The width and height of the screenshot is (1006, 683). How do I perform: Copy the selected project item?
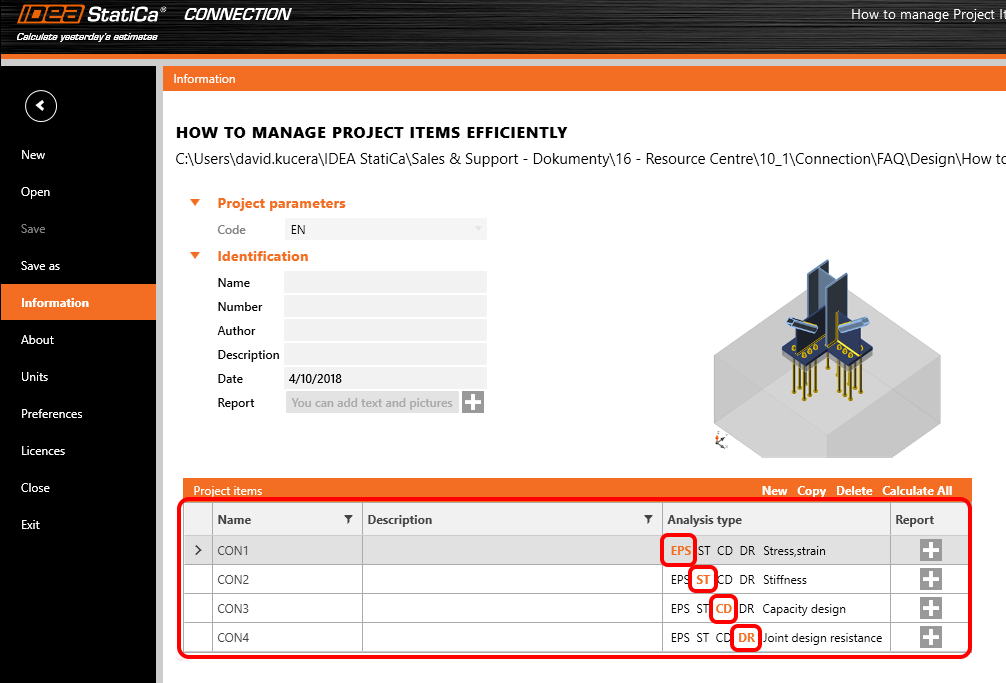[x=812, y=491]
